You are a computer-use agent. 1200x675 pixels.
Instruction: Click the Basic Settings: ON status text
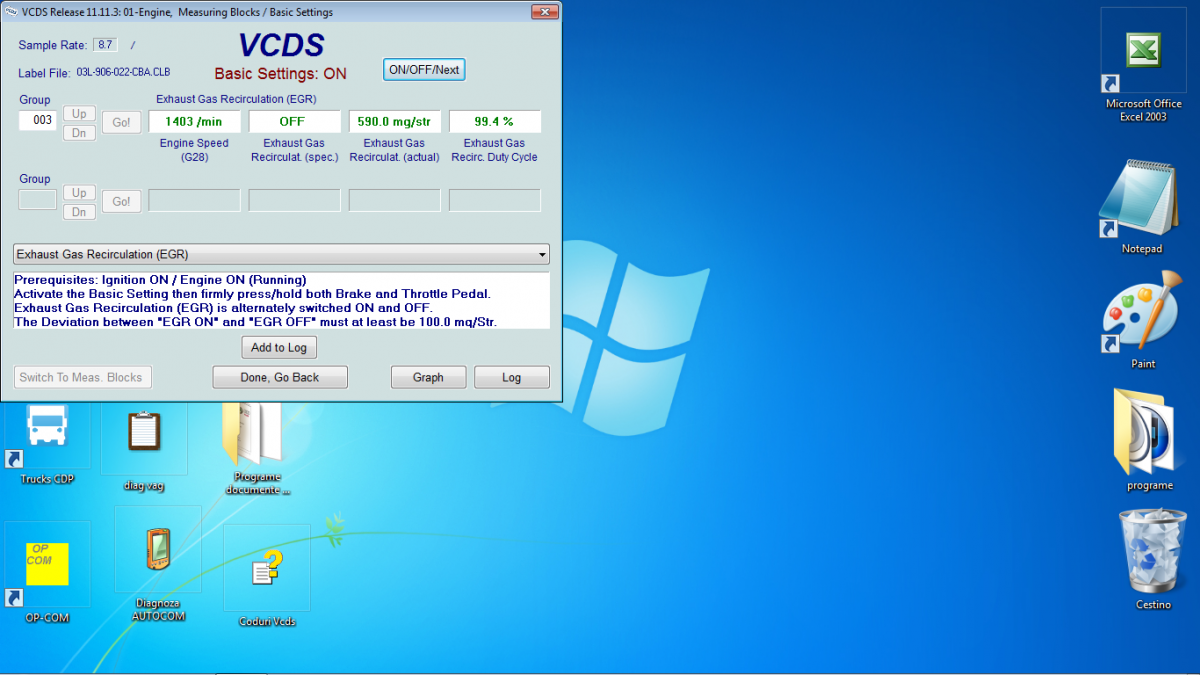point(281,74)
